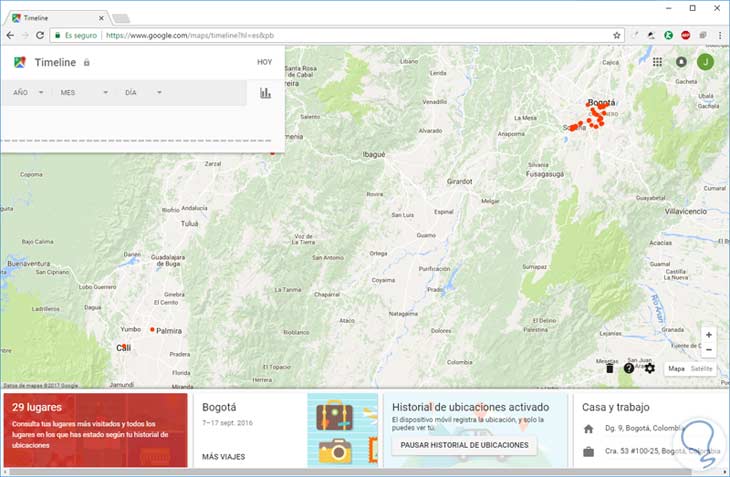Viewport: 730px width, 477px height.
Task: Click the home icon in Casa y trabajo
Action: (588, 429)
